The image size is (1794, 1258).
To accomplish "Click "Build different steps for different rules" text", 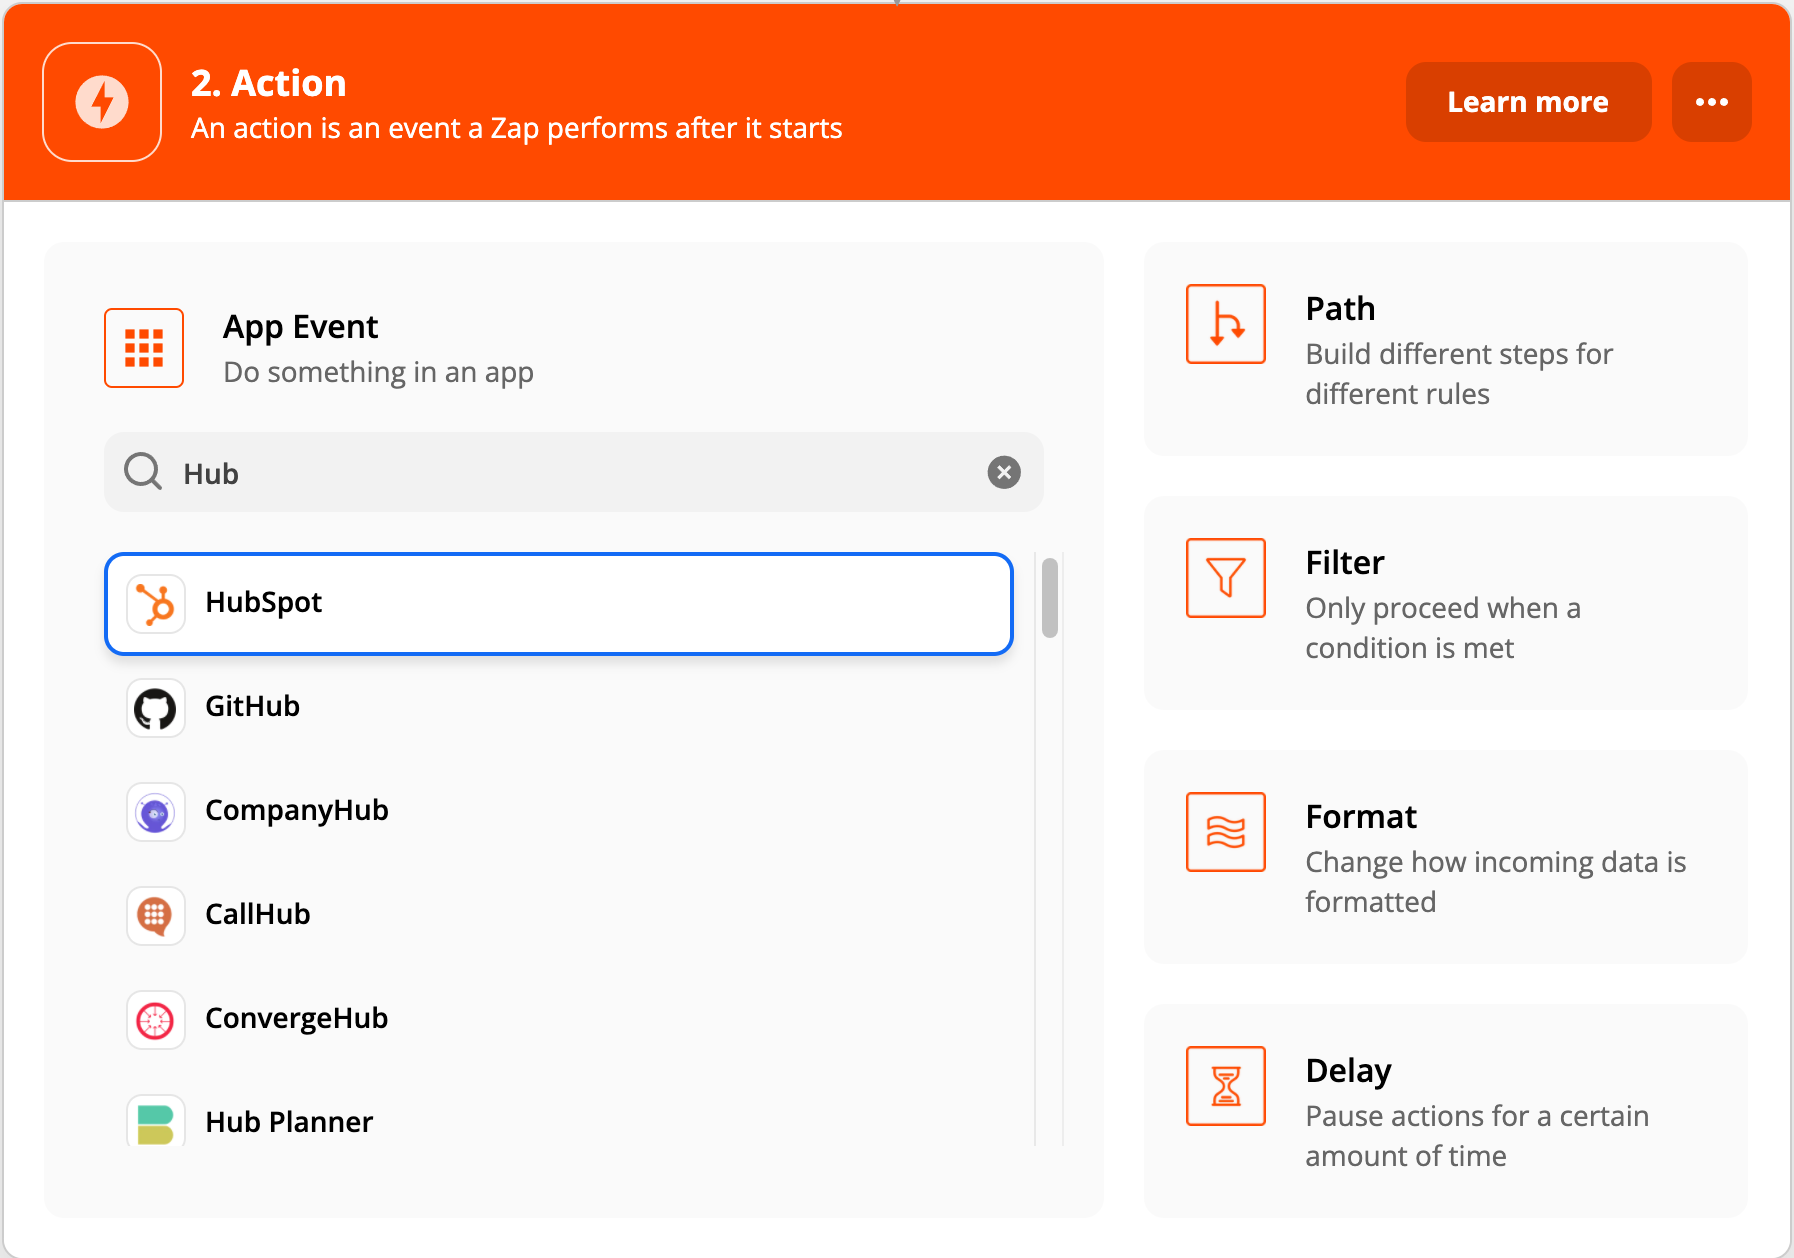I will pos(1459,374).
